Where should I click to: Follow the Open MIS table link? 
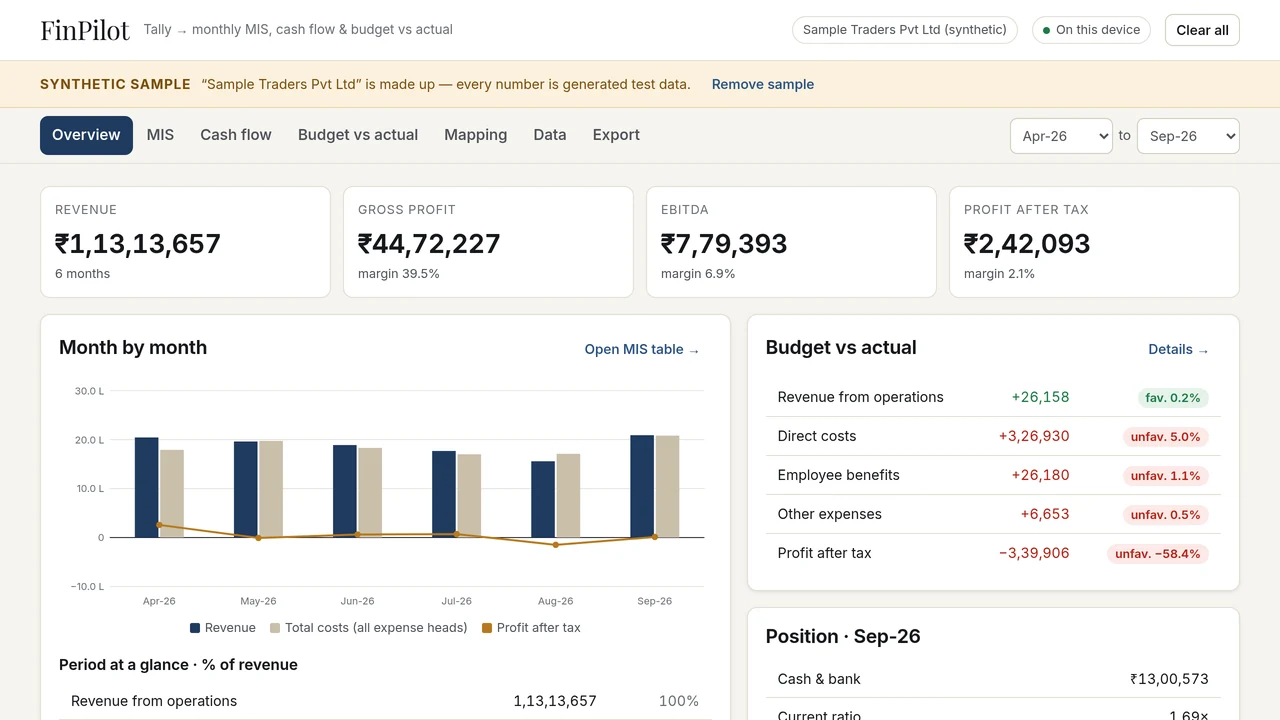point(642,349)
